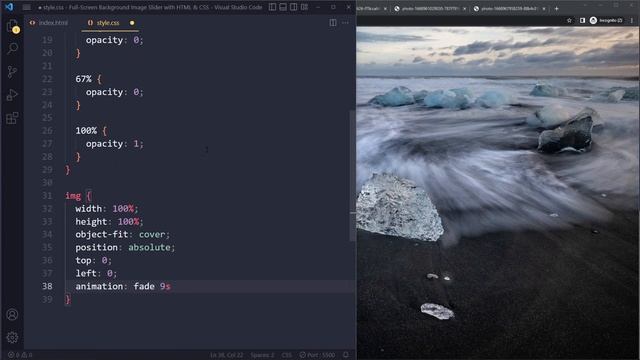This screenshot has height=360, width=640.
Task: Open editor More Actions ellipsis
Action: click(x=345, y=23)
